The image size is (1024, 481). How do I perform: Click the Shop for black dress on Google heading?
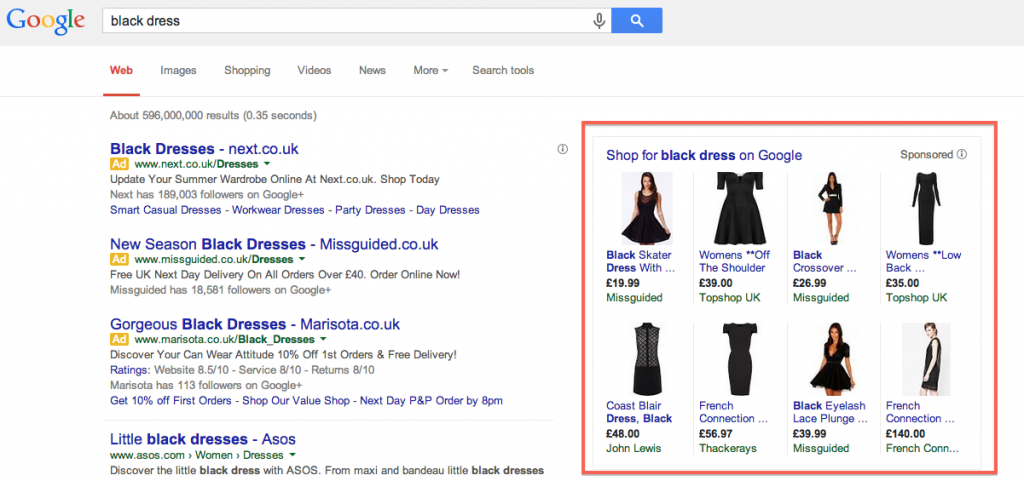click(x=704, y=155)
